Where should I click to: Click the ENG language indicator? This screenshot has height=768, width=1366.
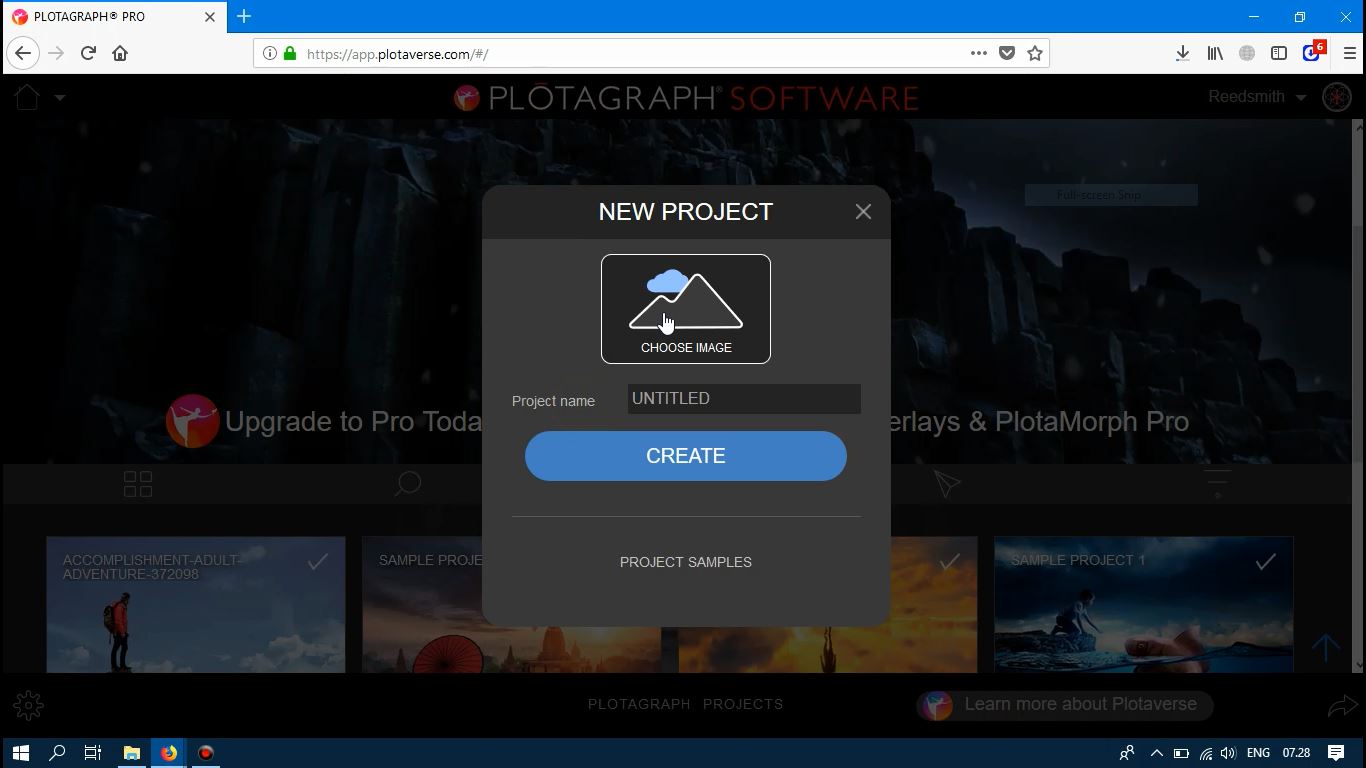[1258, 753]
